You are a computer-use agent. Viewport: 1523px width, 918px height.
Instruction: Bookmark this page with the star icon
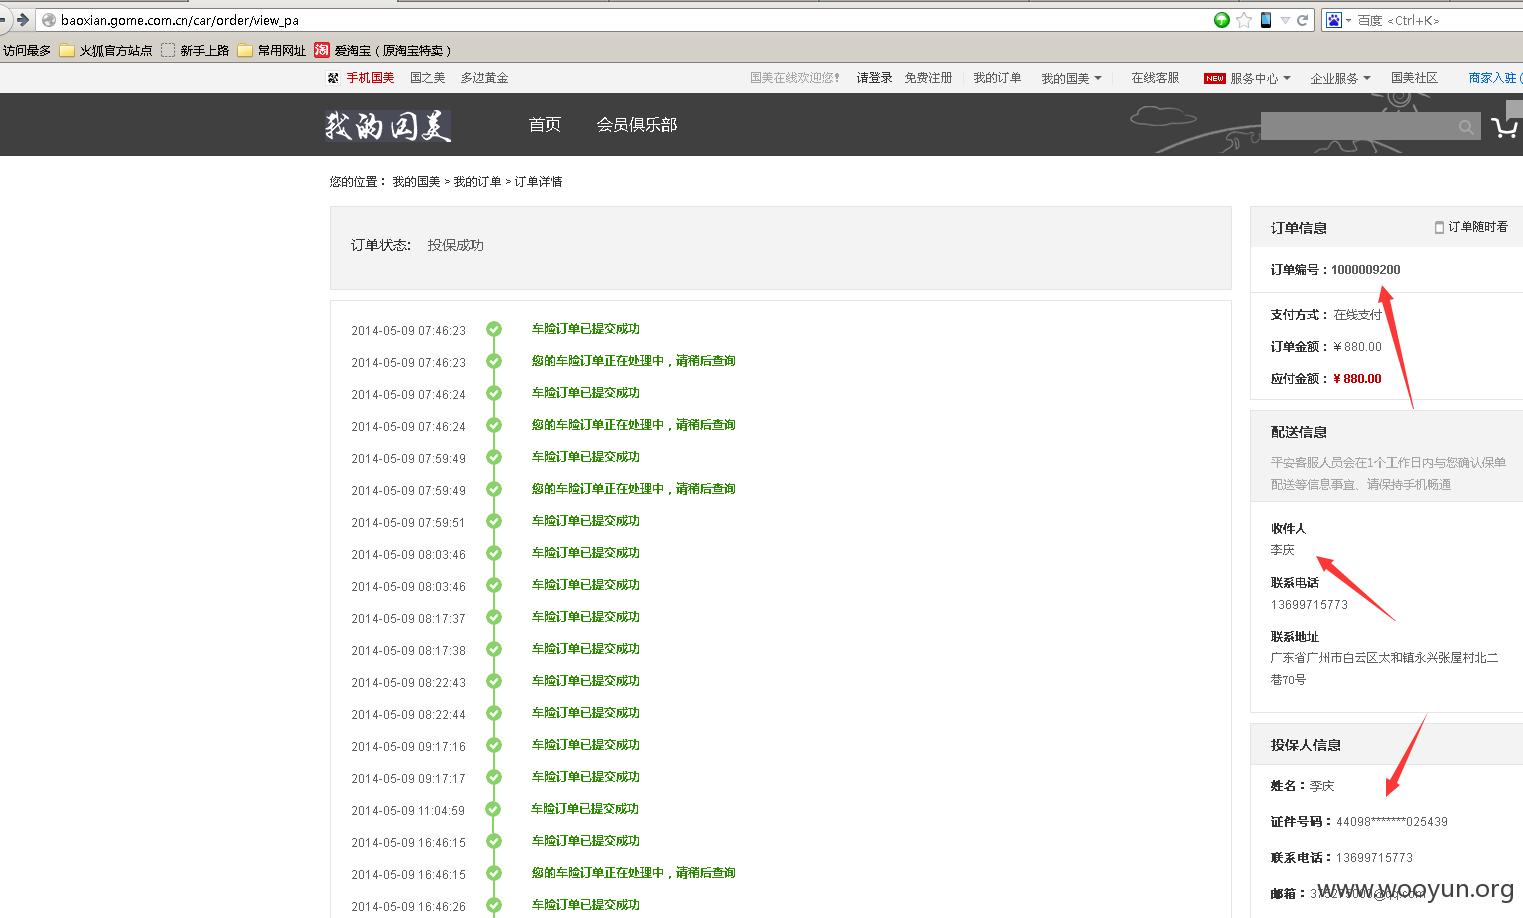pyautogui.click(x=1244, y=20)
